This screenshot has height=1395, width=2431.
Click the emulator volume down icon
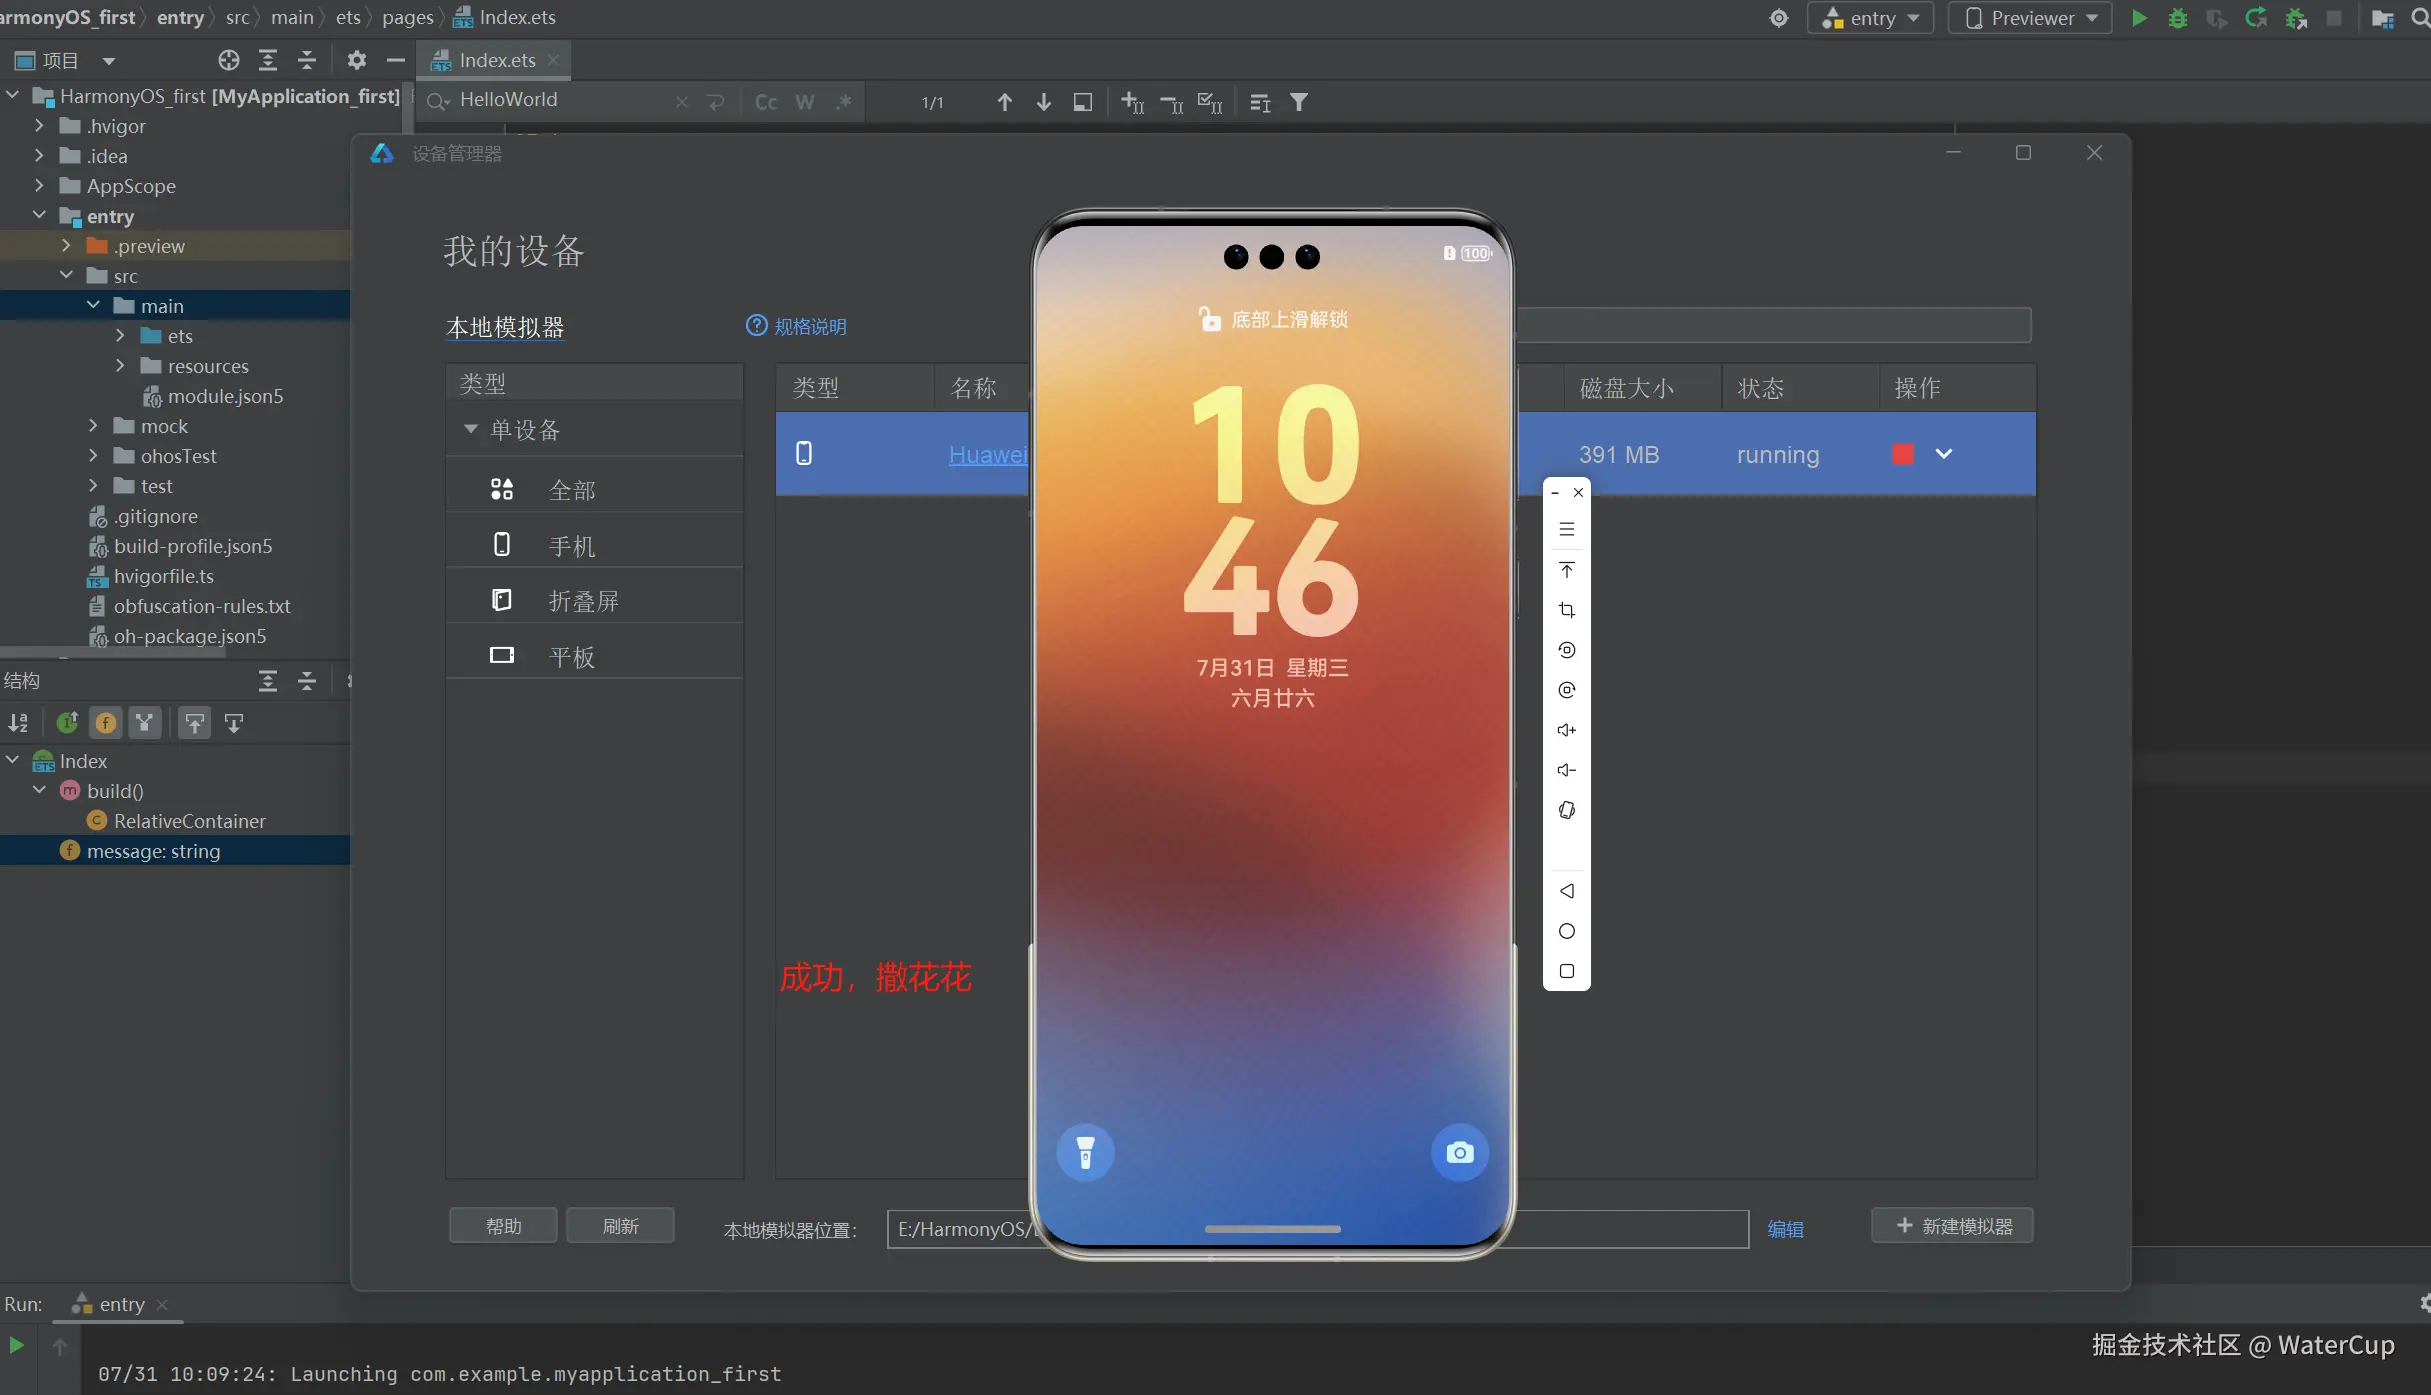coord(1566,770)
